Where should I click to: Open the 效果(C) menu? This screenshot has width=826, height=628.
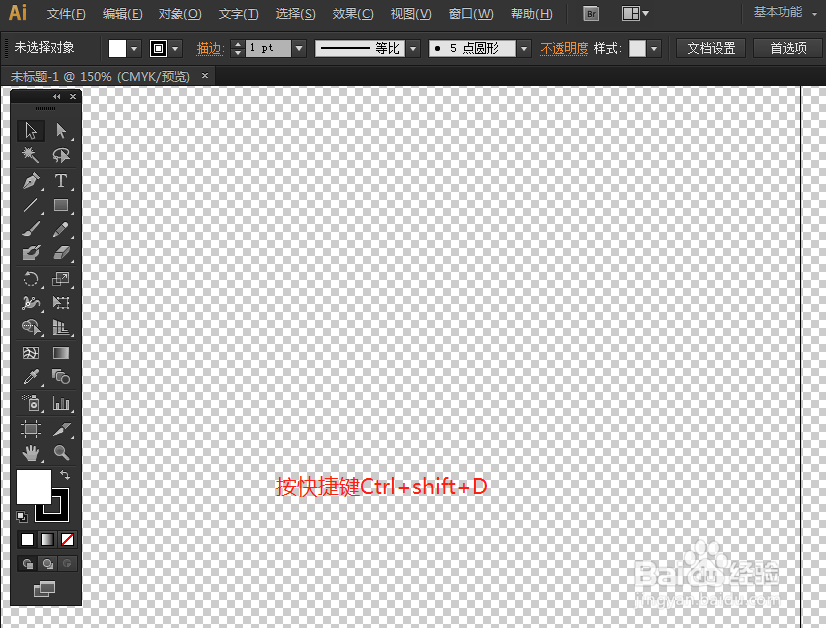pyautogui.click(x=352, y=14)
